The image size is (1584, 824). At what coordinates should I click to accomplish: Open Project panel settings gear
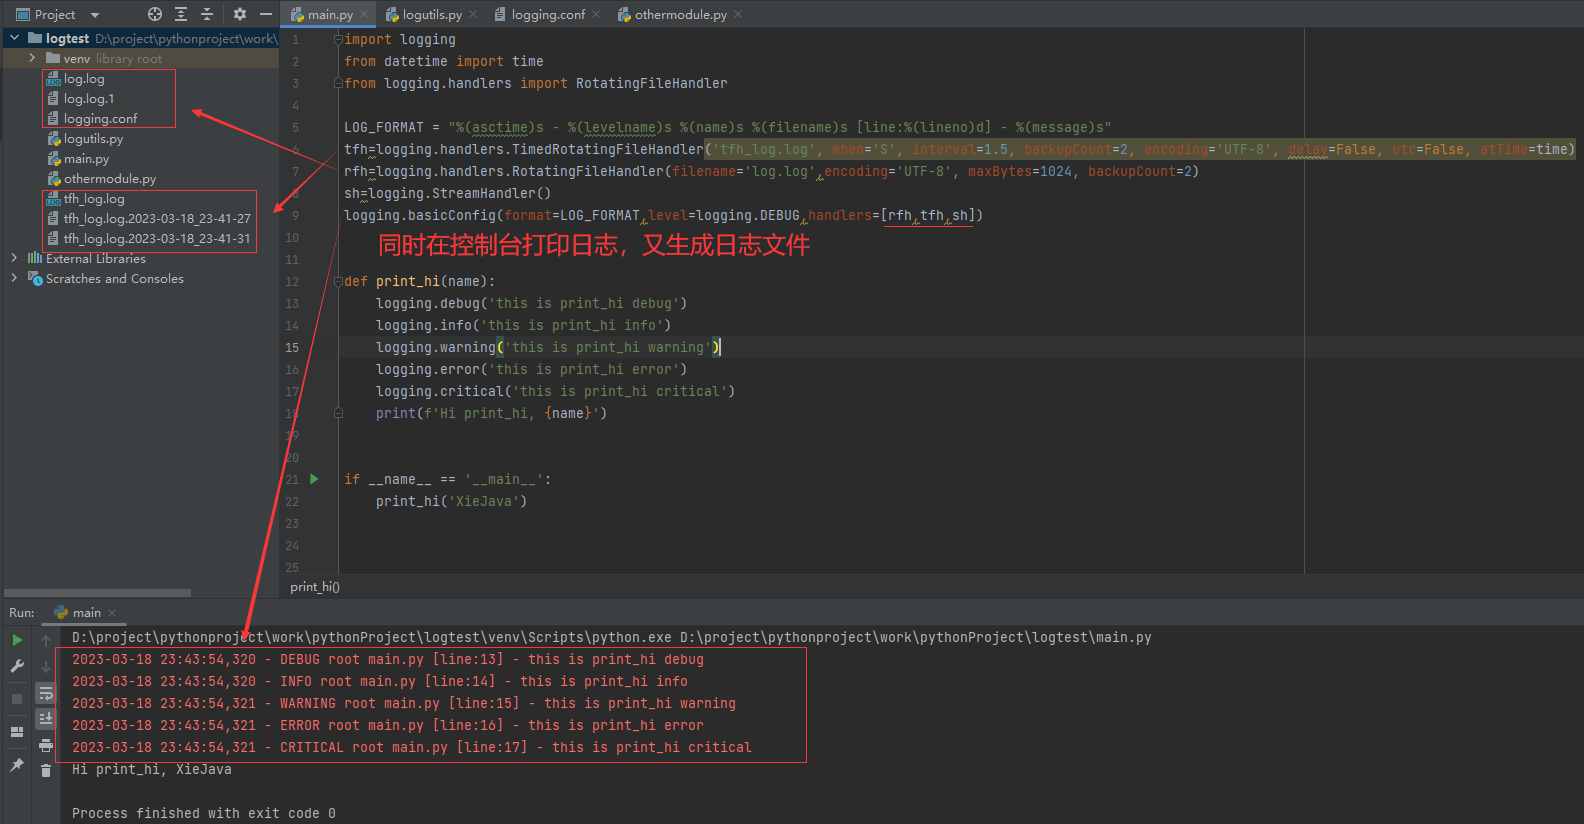(240, 14)
